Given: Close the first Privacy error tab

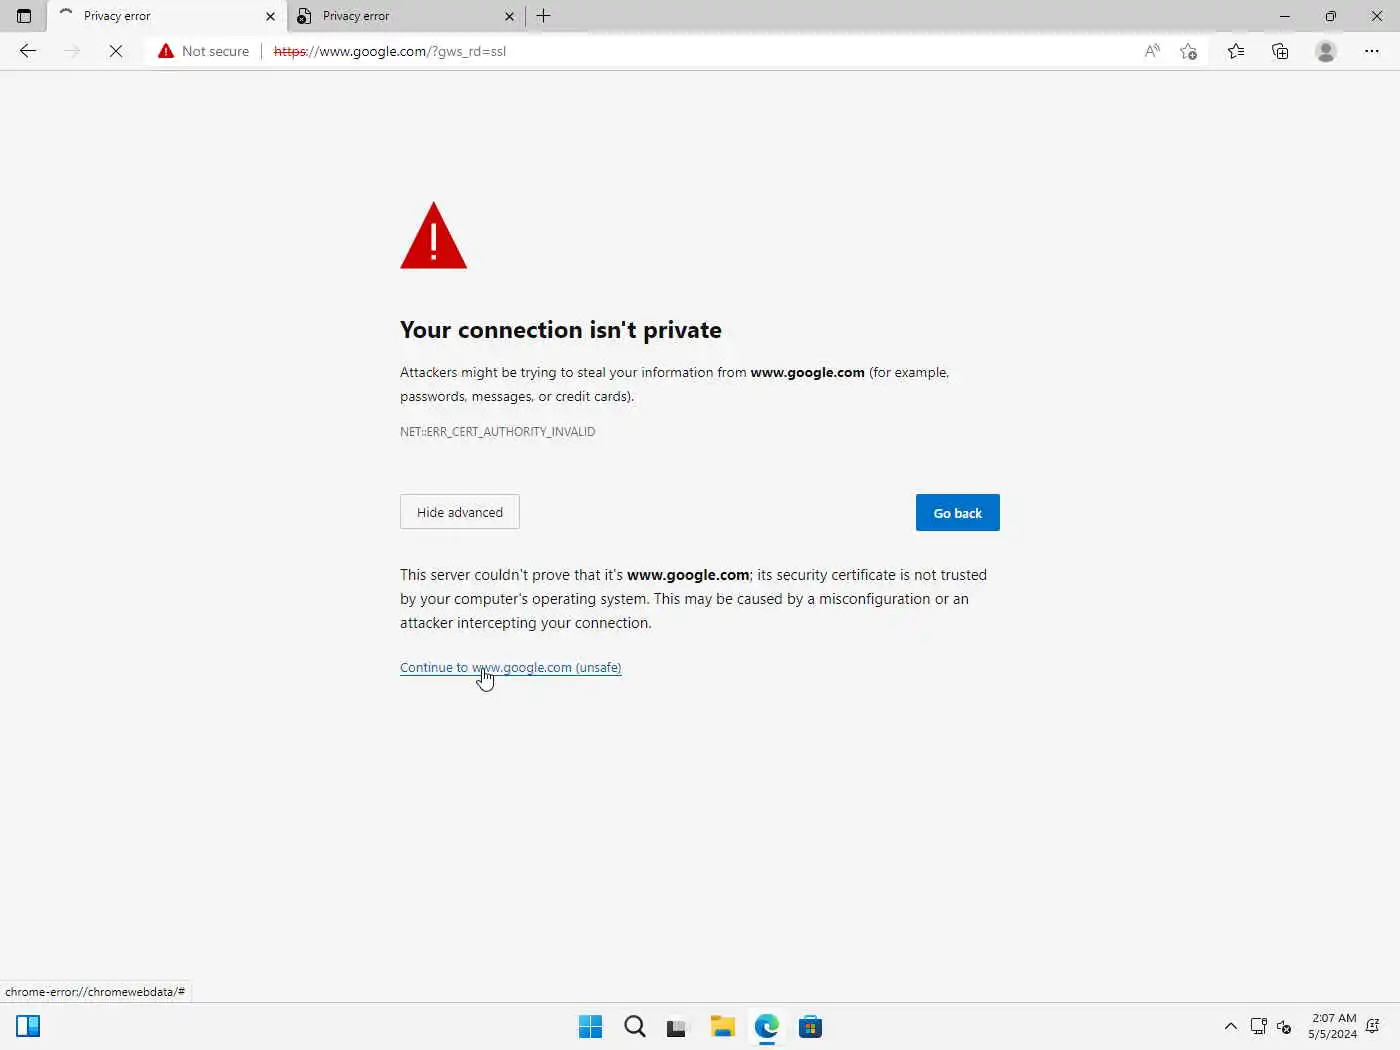Looking at the screenshot, I should pos(270,16).
